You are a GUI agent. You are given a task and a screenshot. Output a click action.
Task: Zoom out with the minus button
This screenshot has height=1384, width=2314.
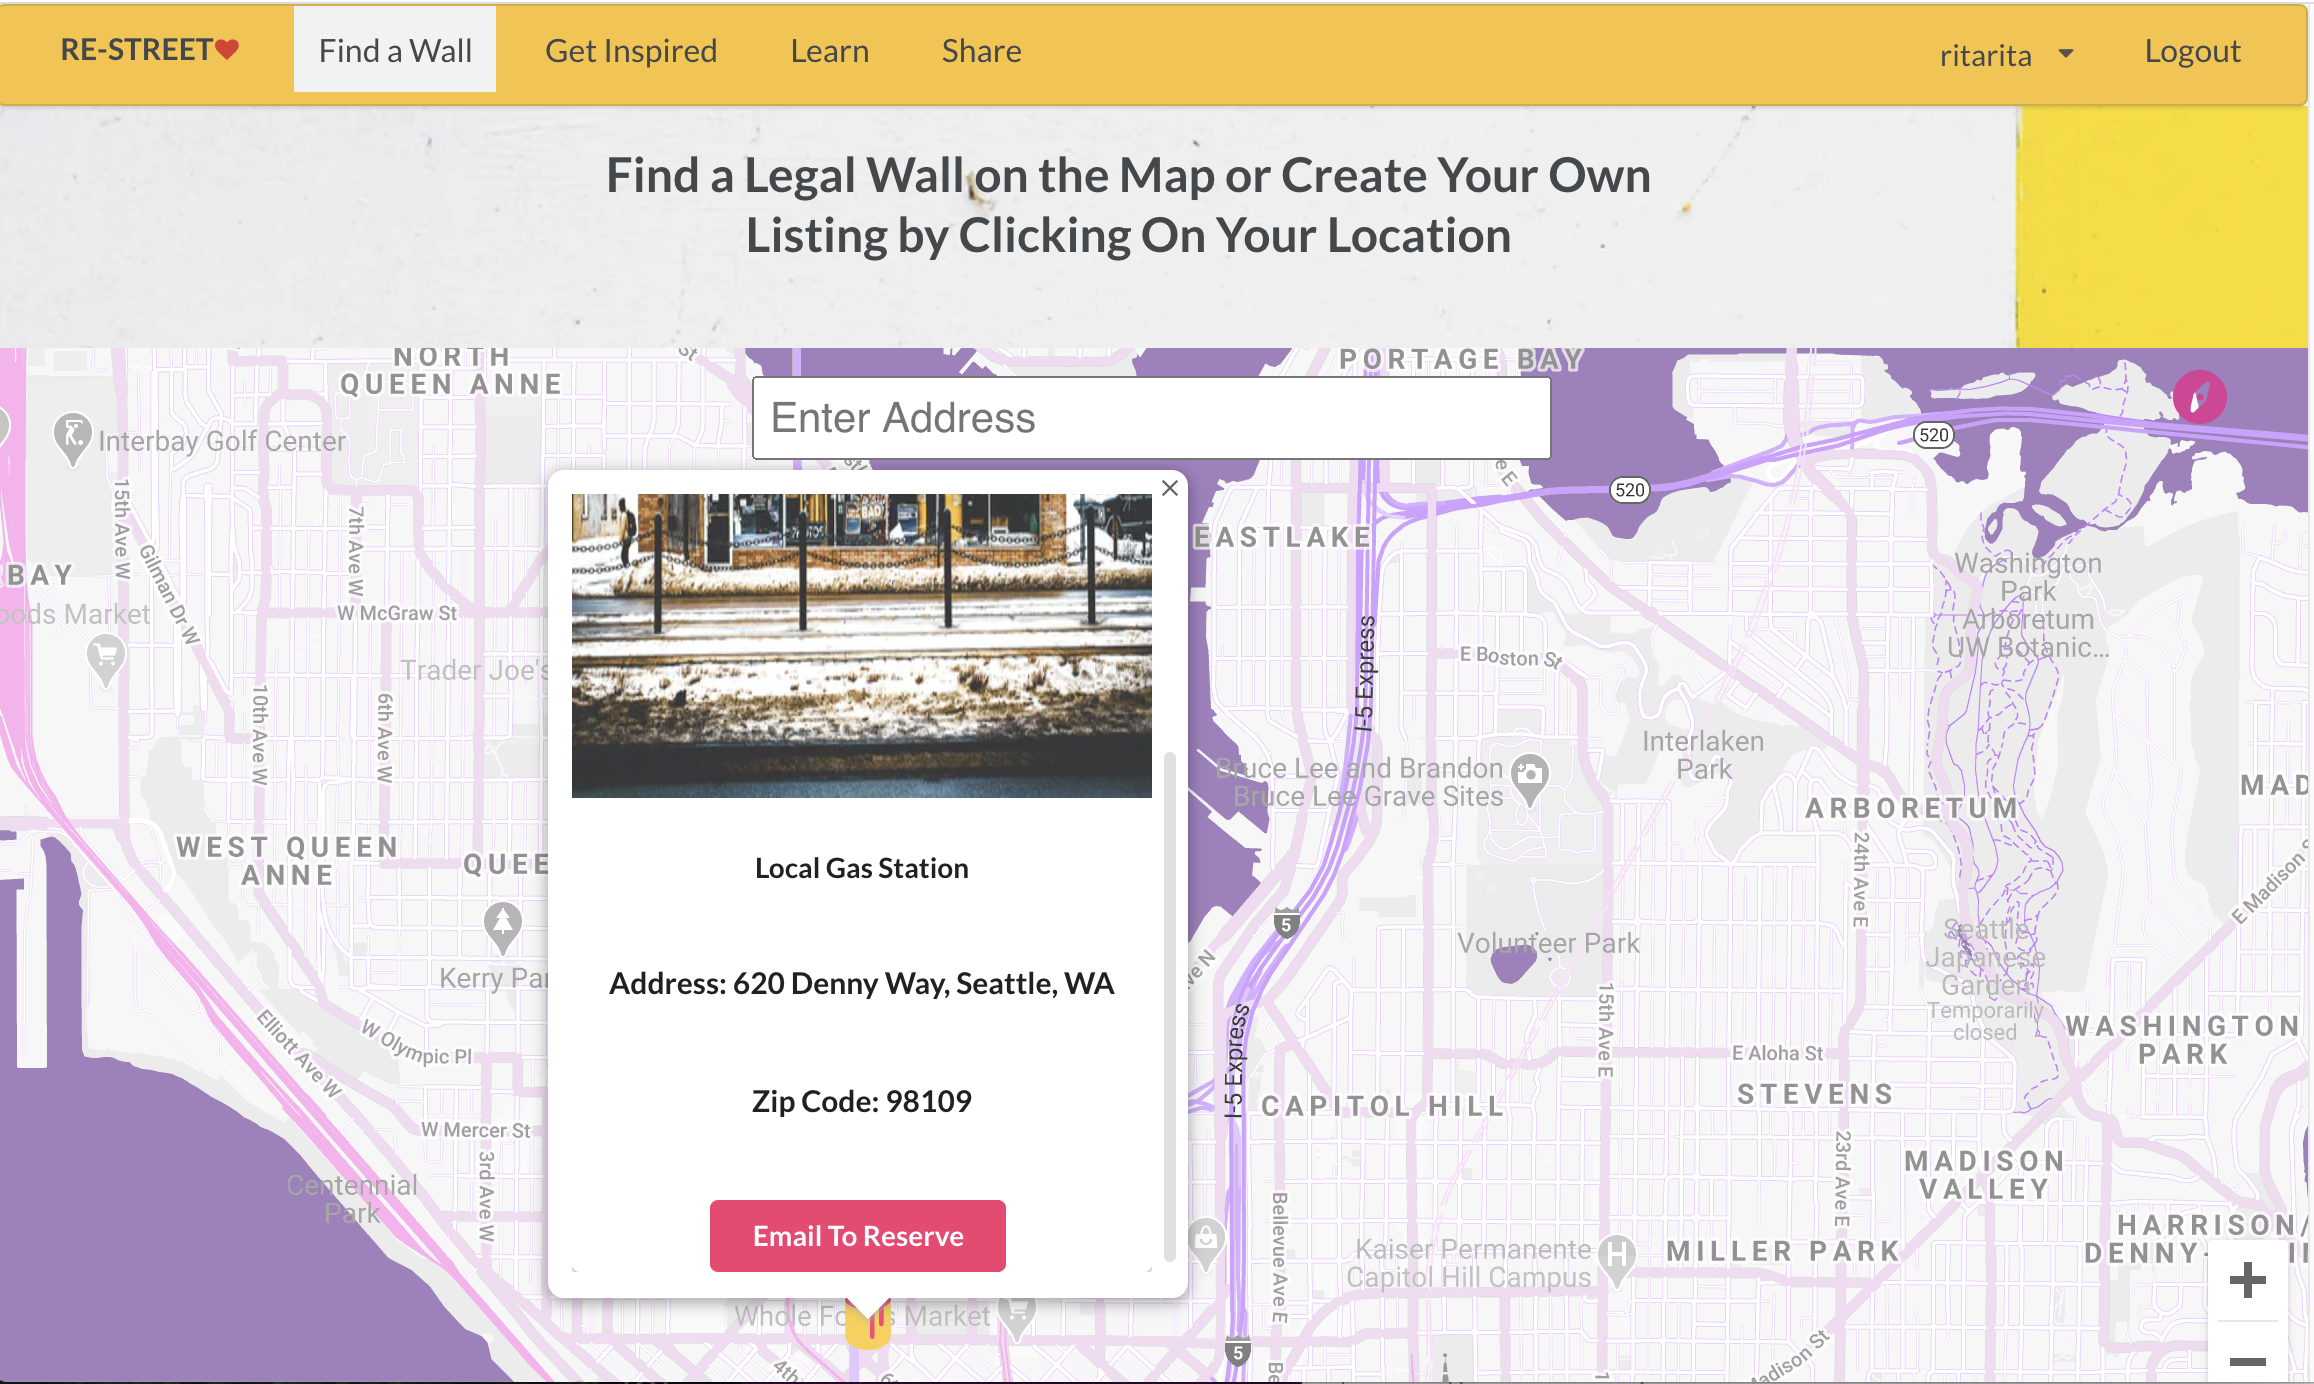tap(2247, 1358)
